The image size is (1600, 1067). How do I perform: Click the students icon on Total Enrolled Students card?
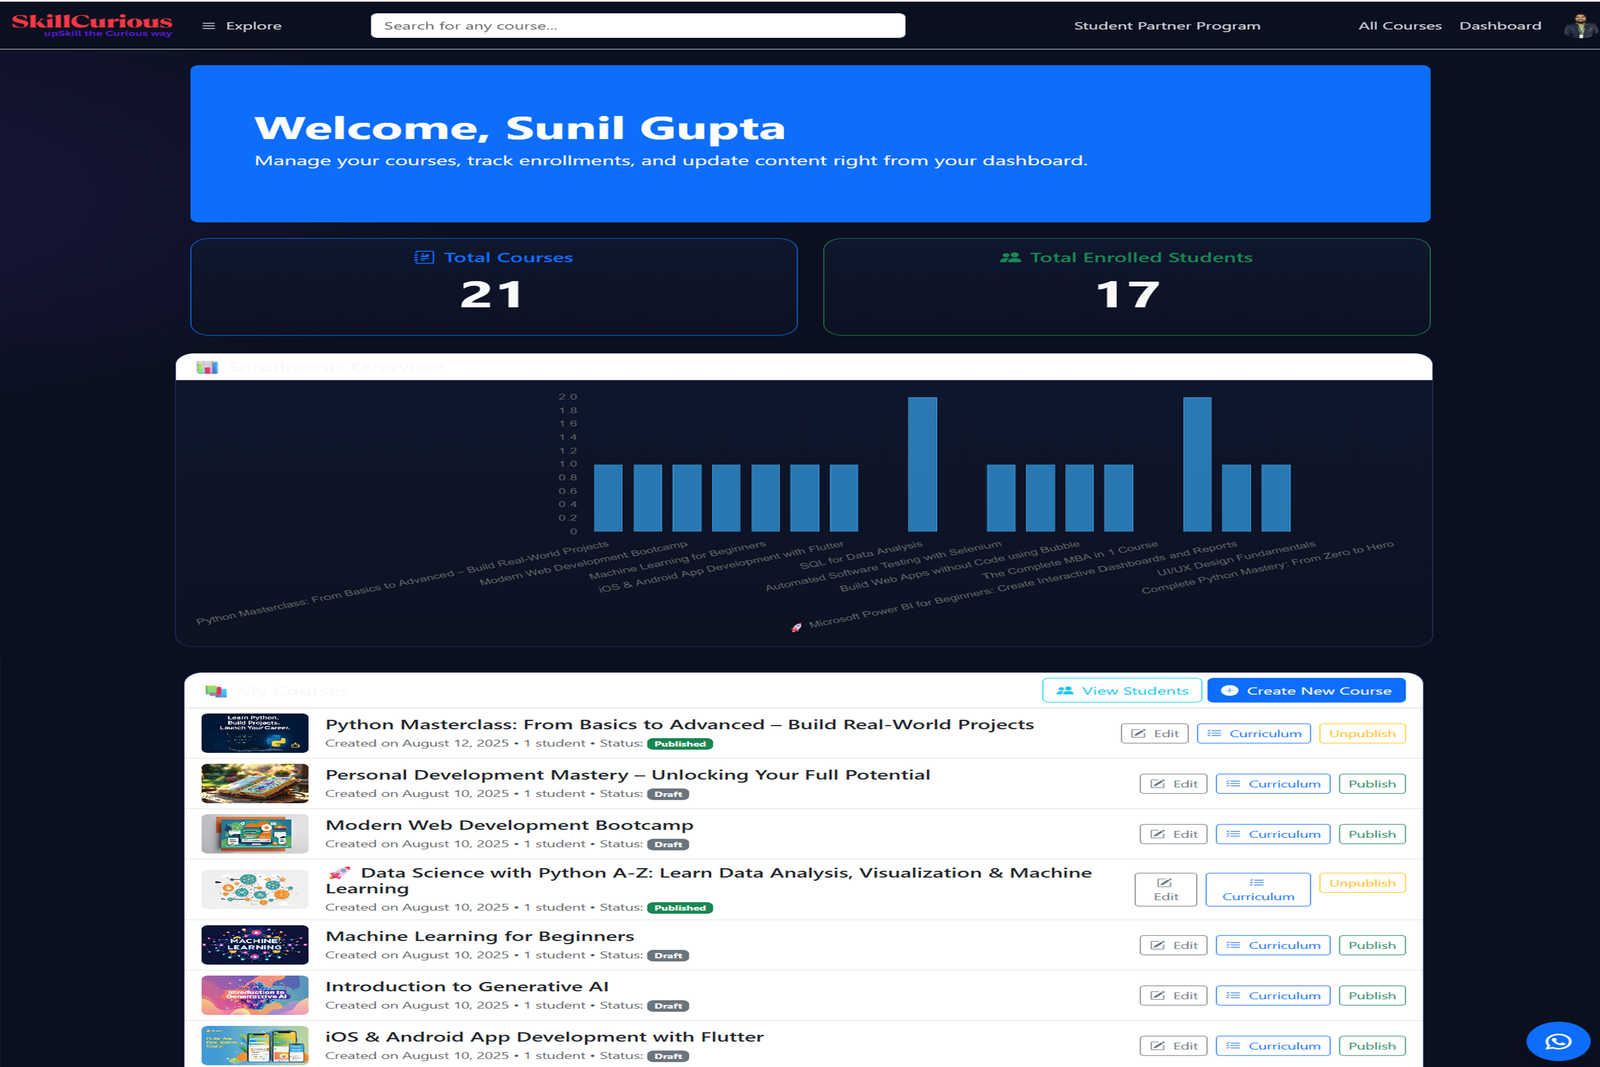(1009, 257)
